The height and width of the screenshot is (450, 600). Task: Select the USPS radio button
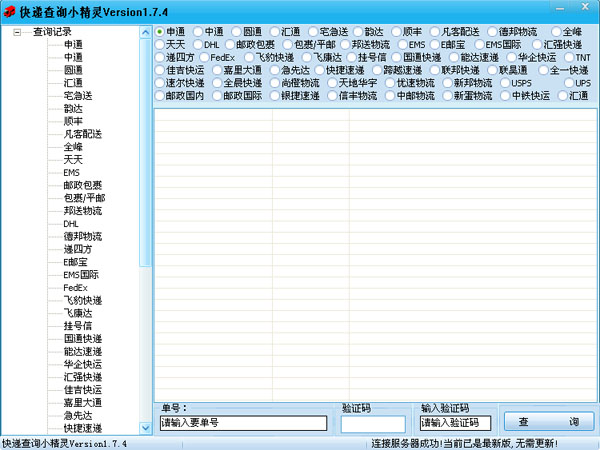tap(505, 83)
